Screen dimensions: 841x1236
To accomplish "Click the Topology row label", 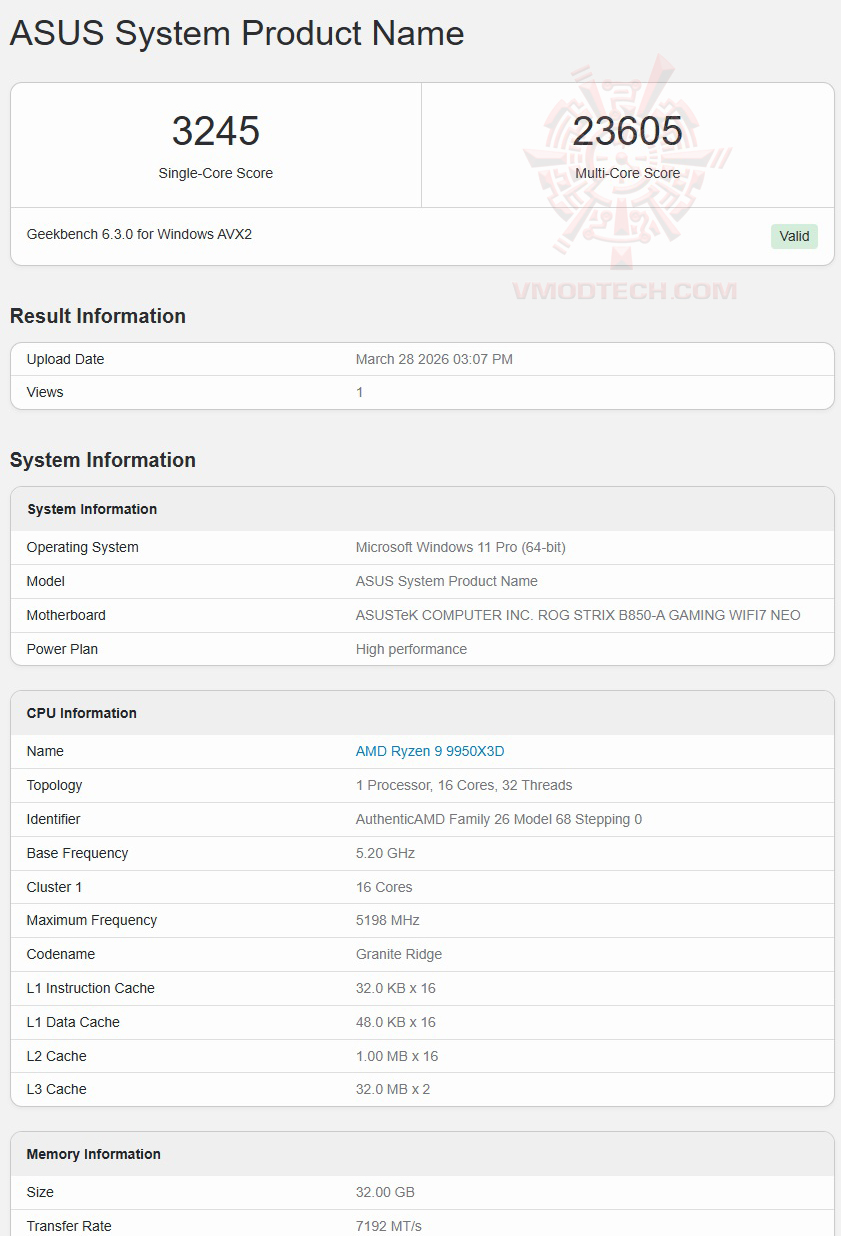I will click(x=55, y=785).
